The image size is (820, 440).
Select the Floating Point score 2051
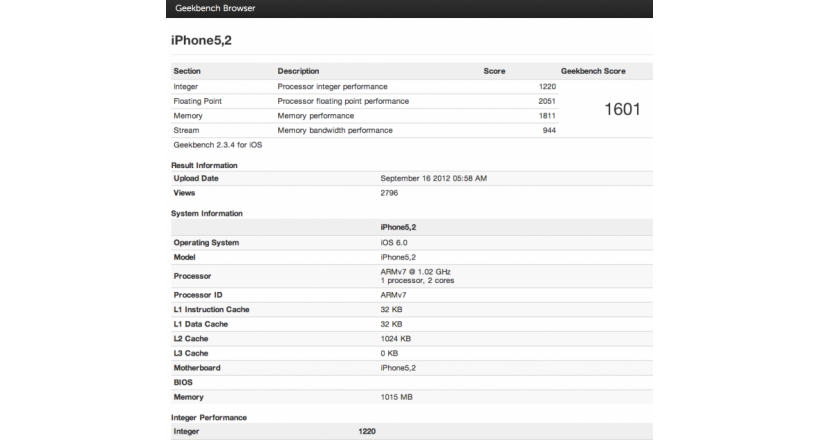pyautogui.click(x=547, y=101)
